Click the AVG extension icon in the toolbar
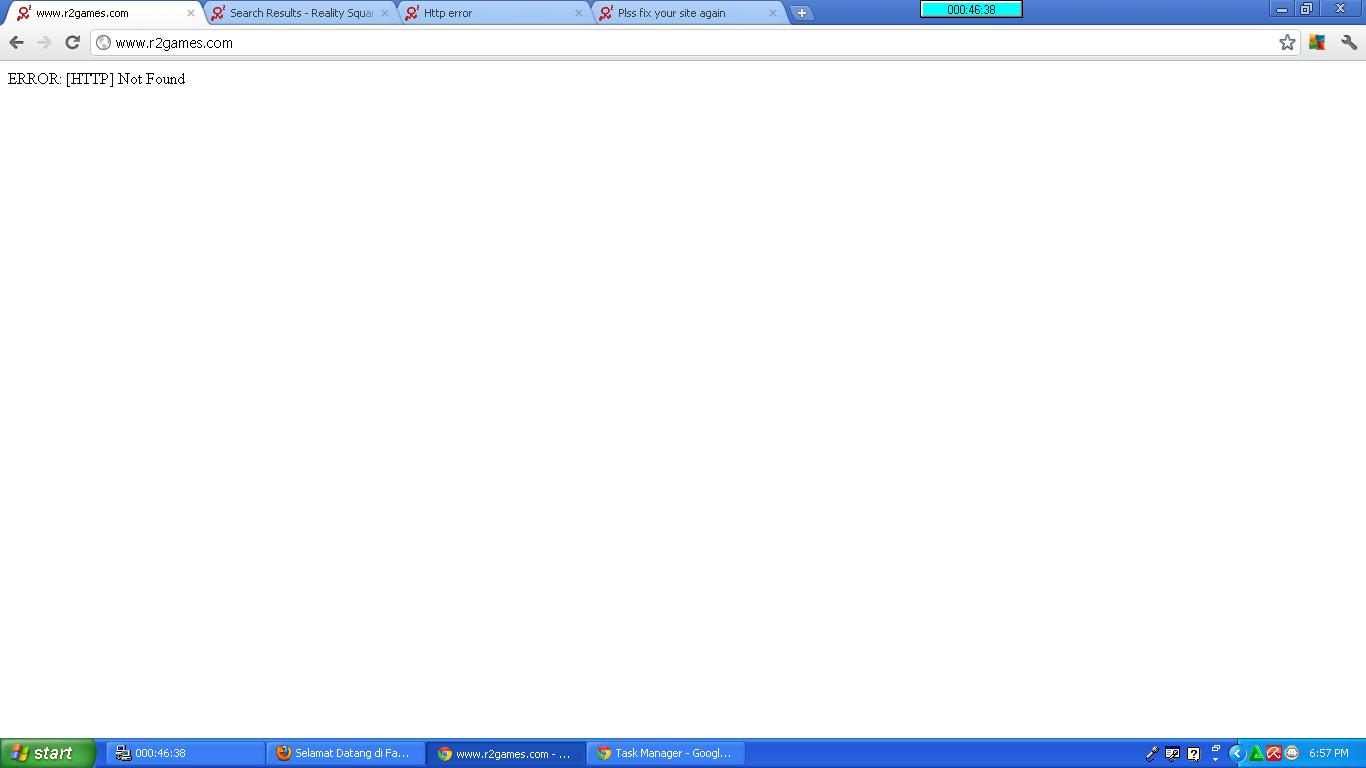 [1317, 42]
